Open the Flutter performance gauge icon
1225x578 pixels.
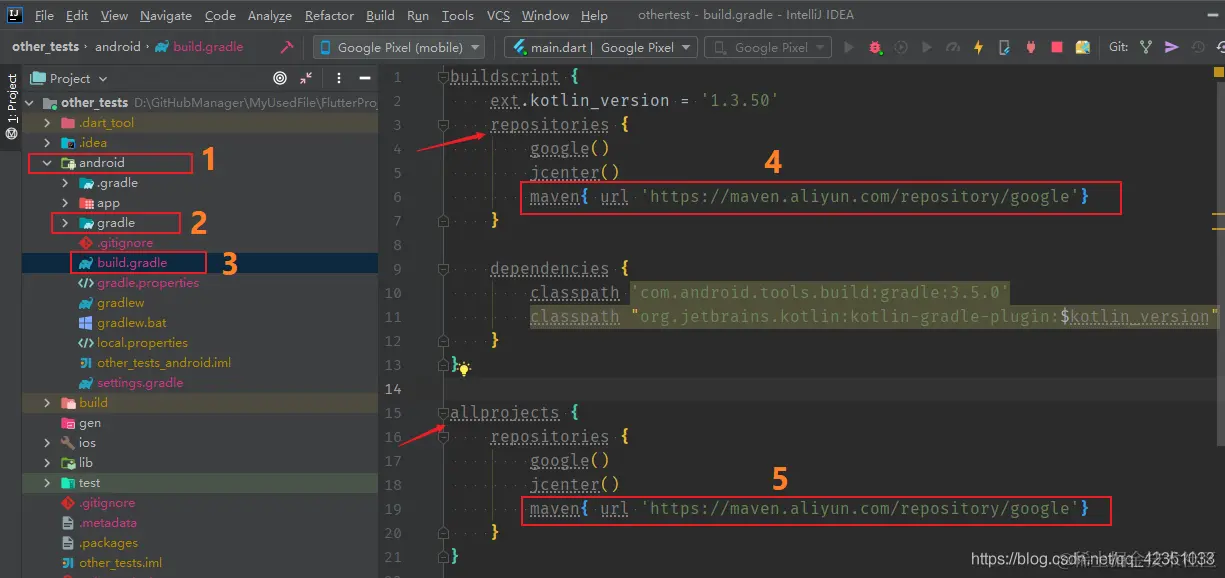pos(952,47)
